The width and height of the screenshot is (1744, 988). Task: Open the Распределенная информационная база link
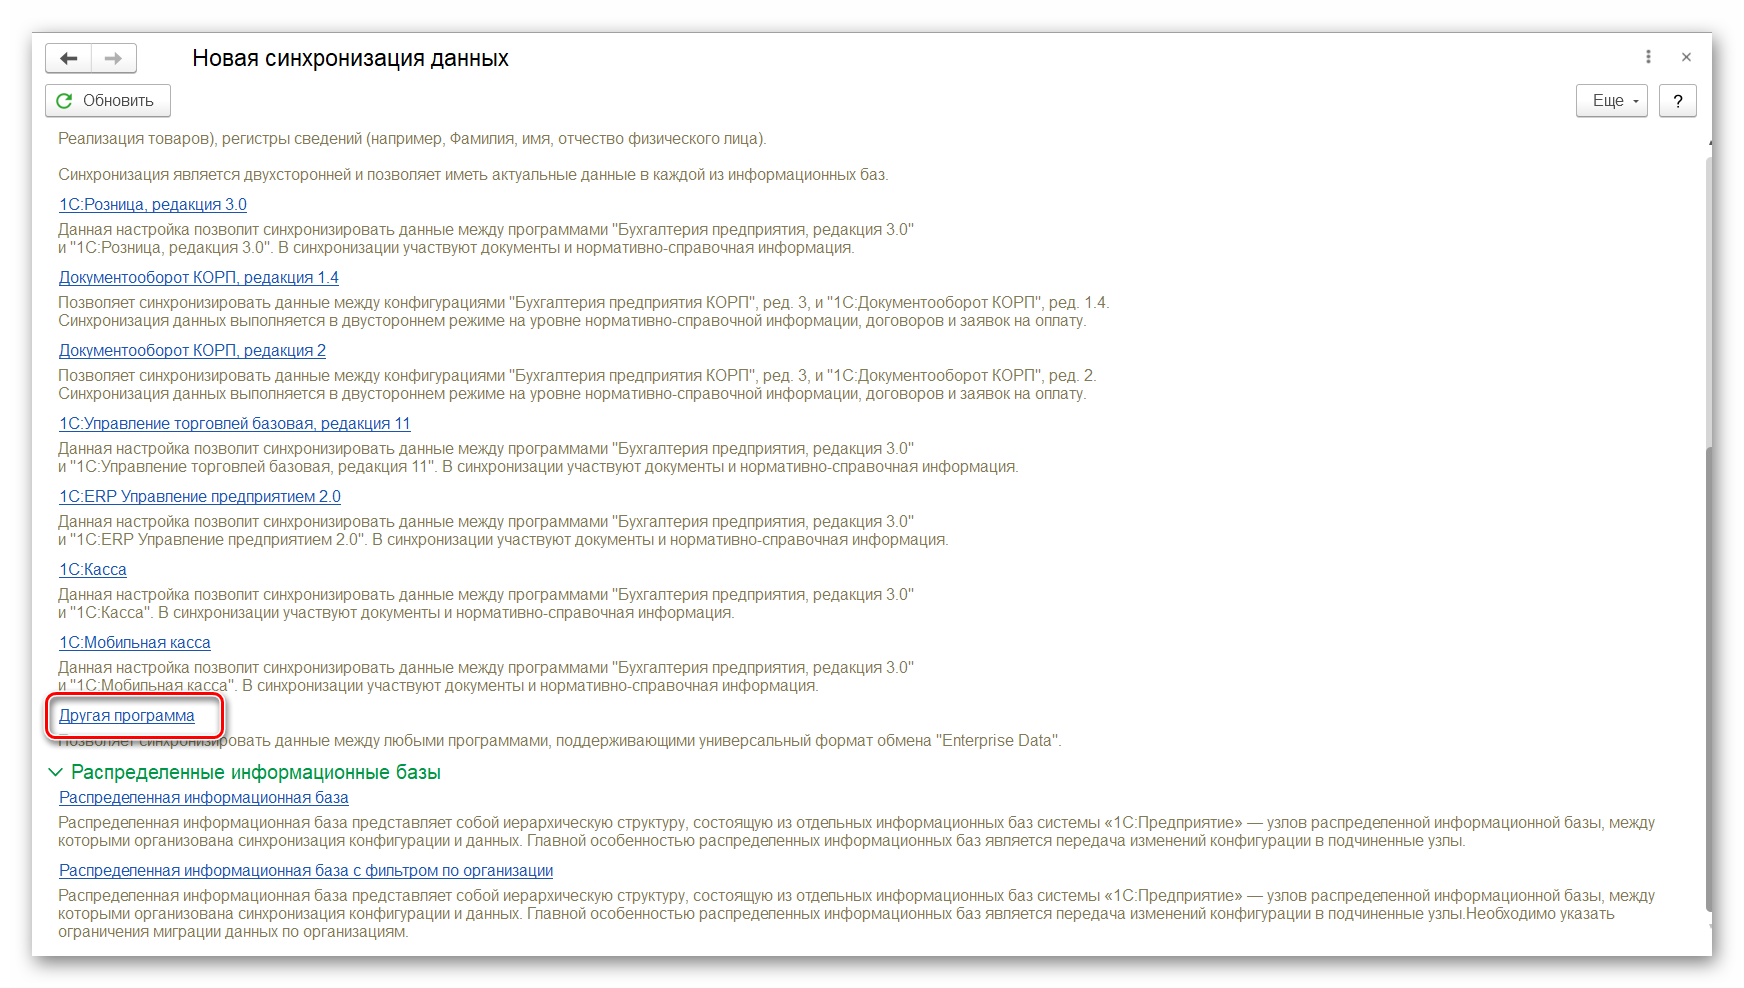[204, 798]
